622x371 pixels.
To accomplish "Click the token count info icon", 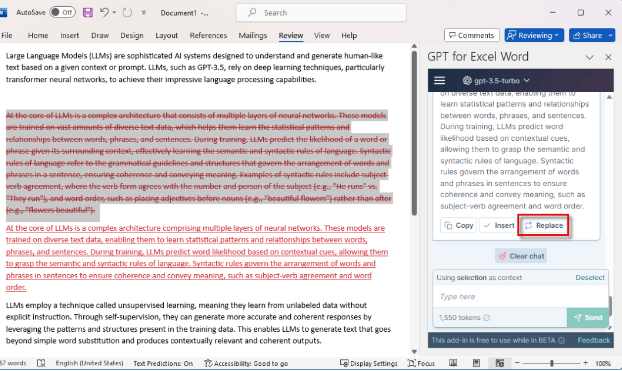I will [x=487, y=317].
